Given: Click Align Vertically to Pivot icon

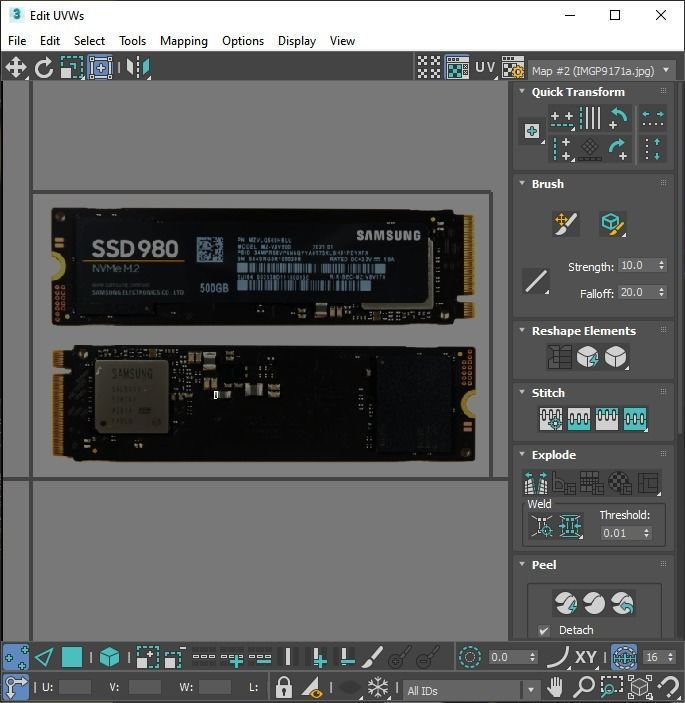Looking at the screenshot, I should tap(562, 149).
